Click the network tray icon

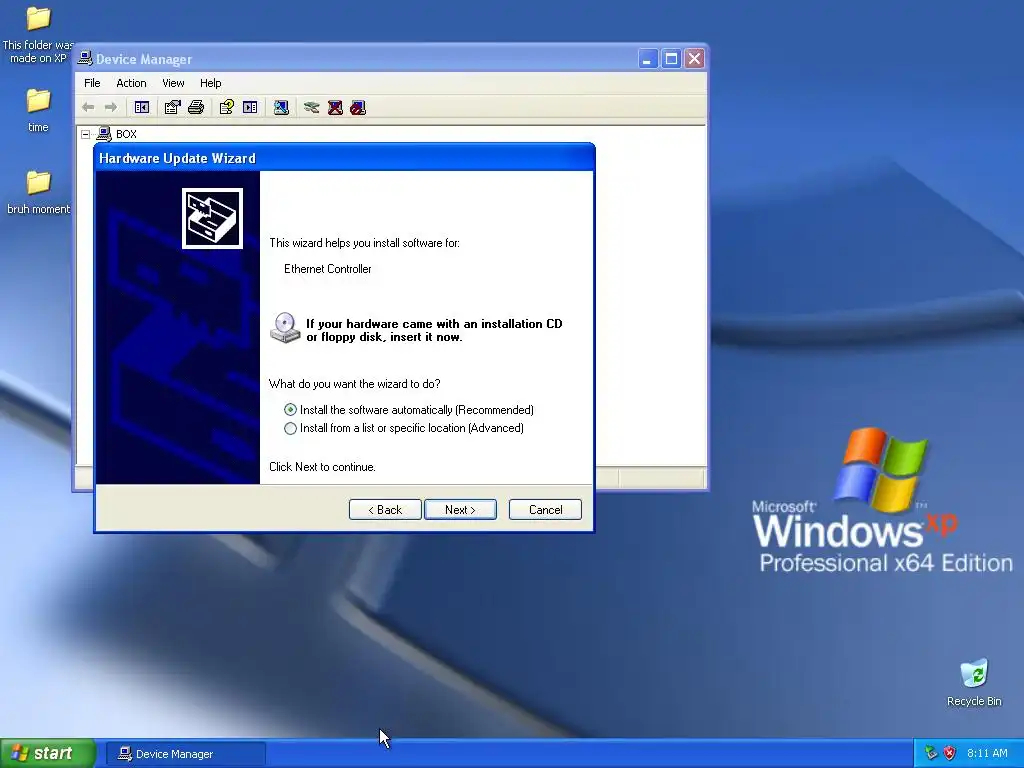(x=931, y=753)
